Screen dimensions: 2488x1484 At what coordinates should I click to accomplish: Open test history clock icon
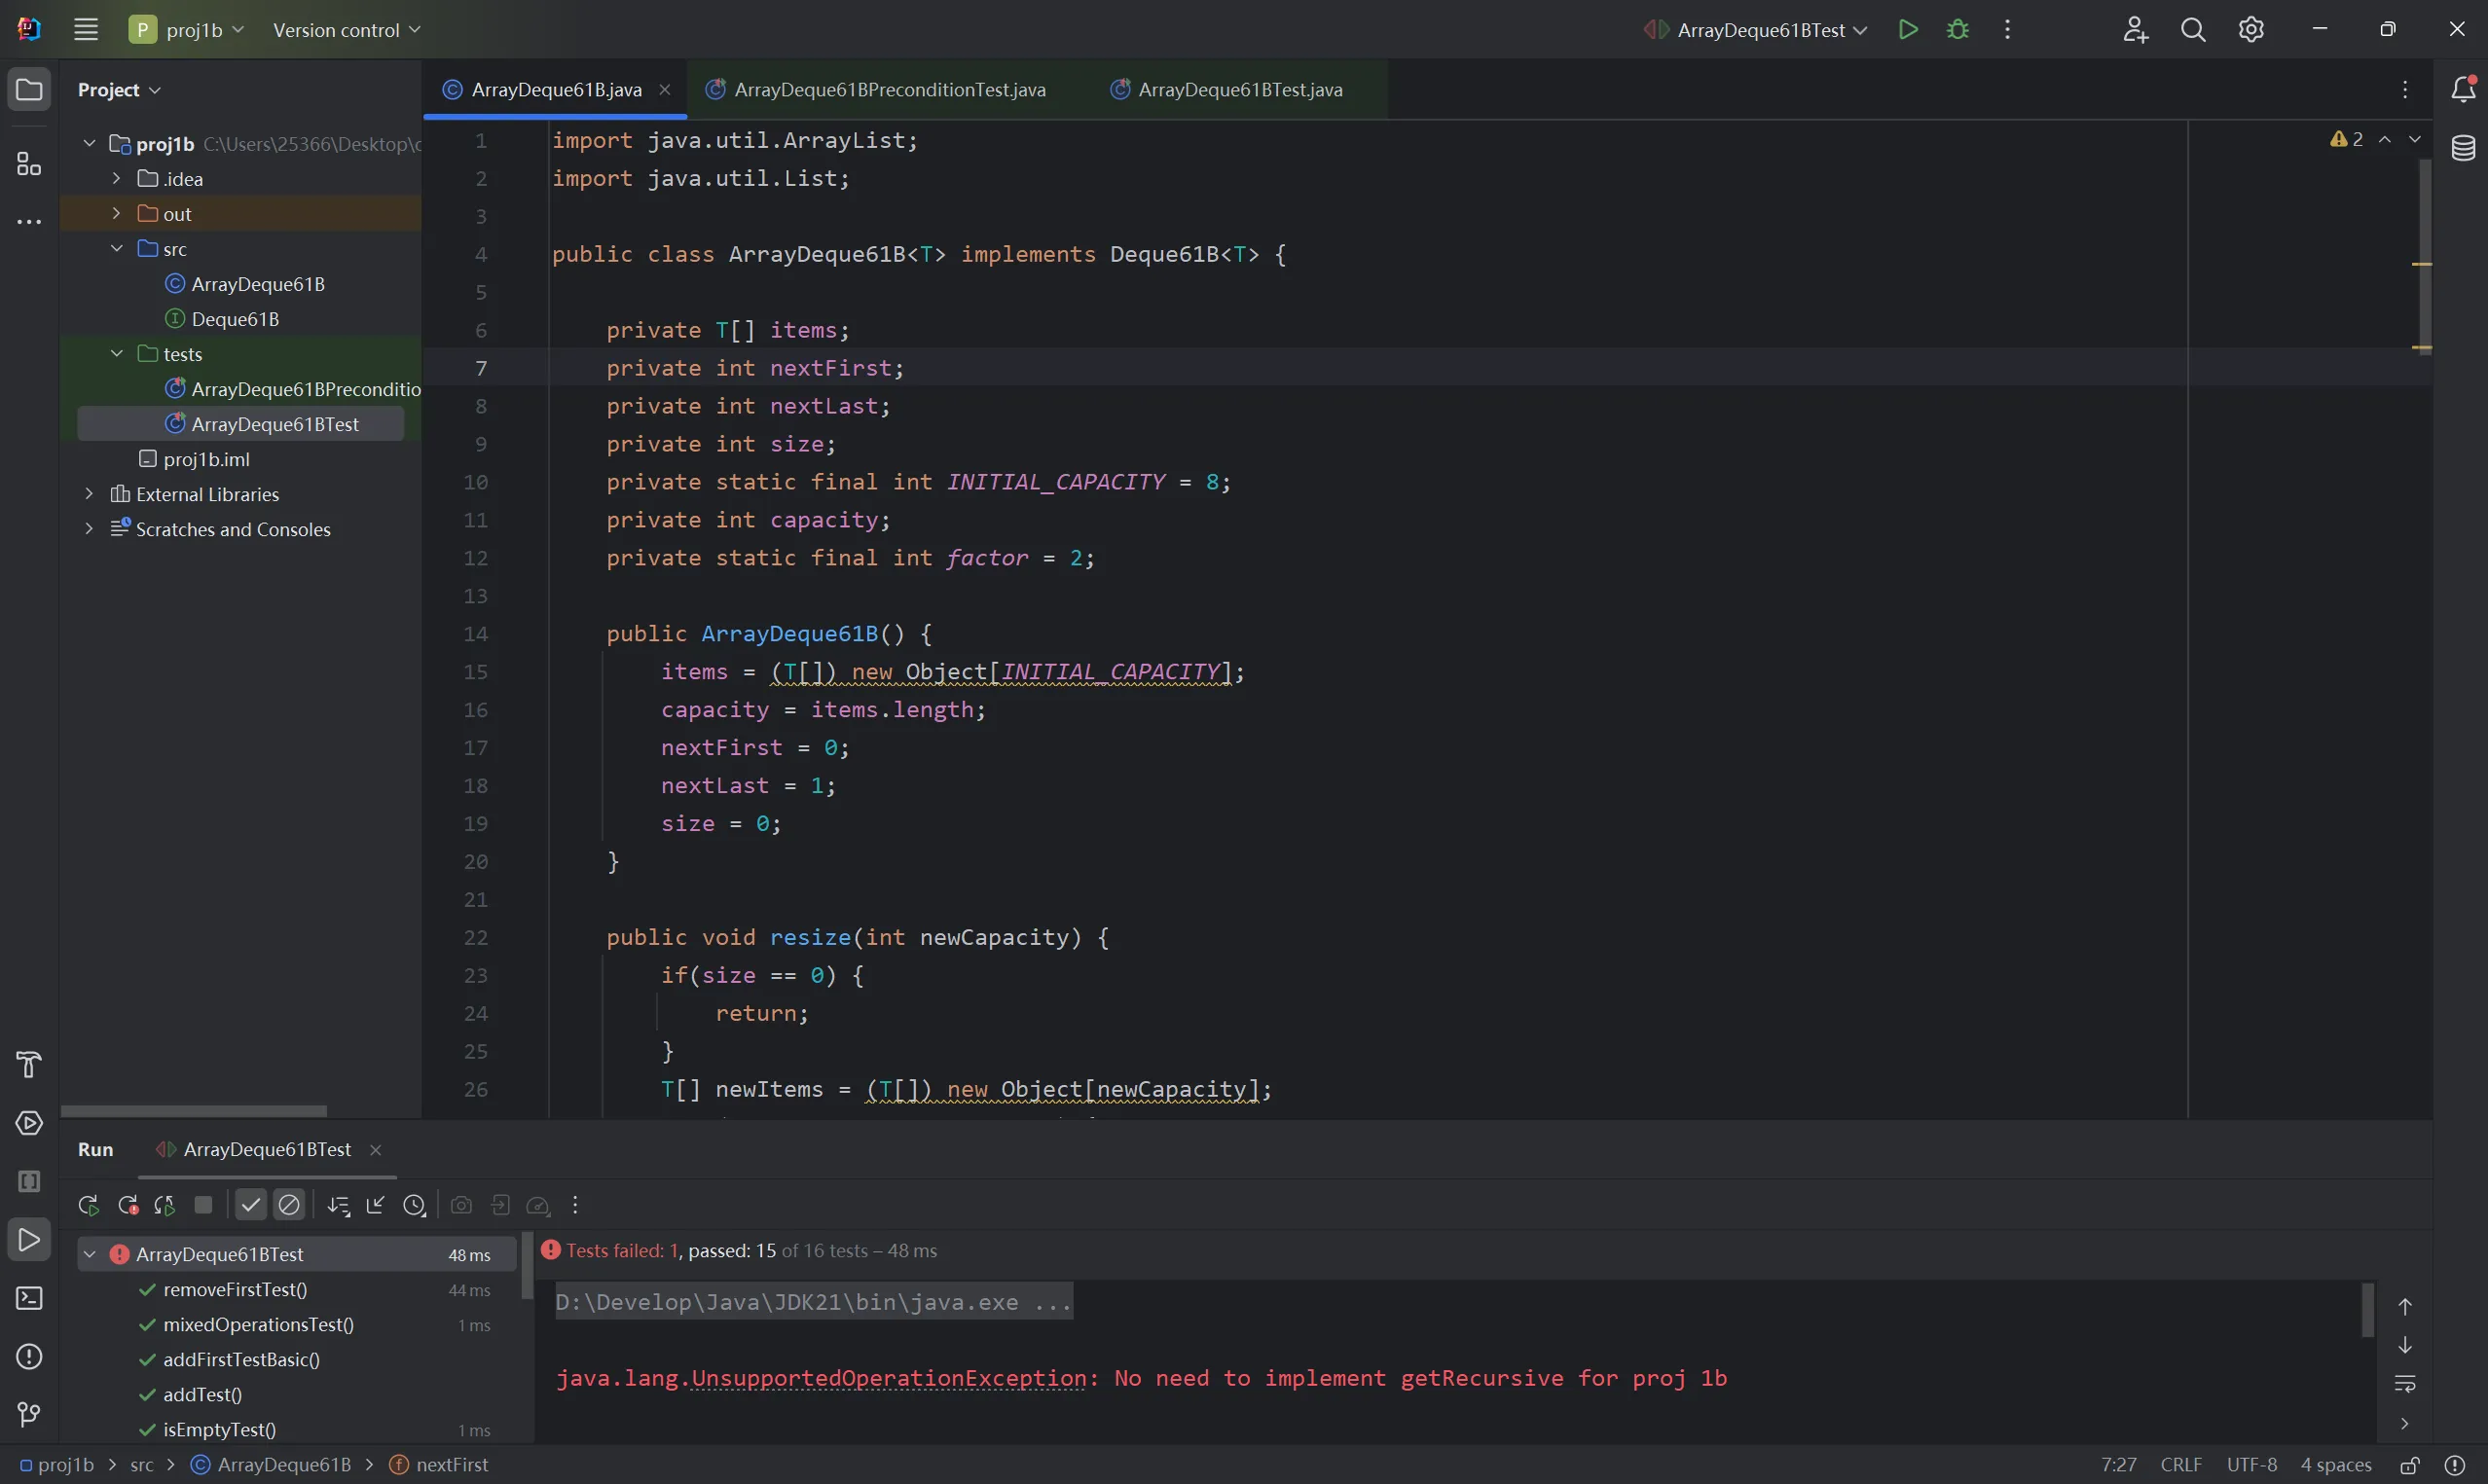coord(414,1205)
